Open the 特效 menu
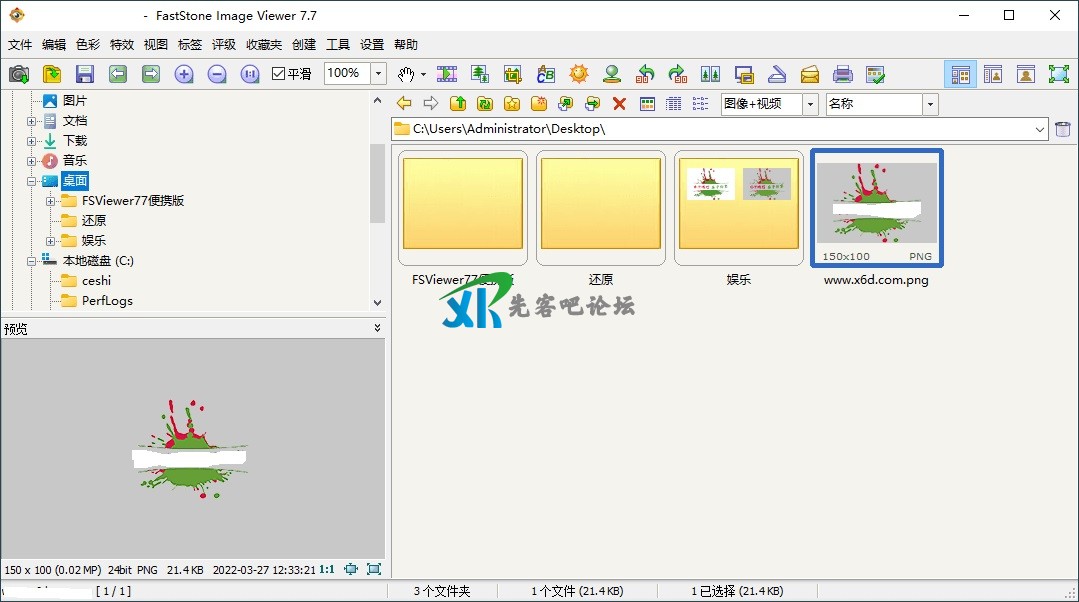The image size is (1079, 602). (121, 45)
